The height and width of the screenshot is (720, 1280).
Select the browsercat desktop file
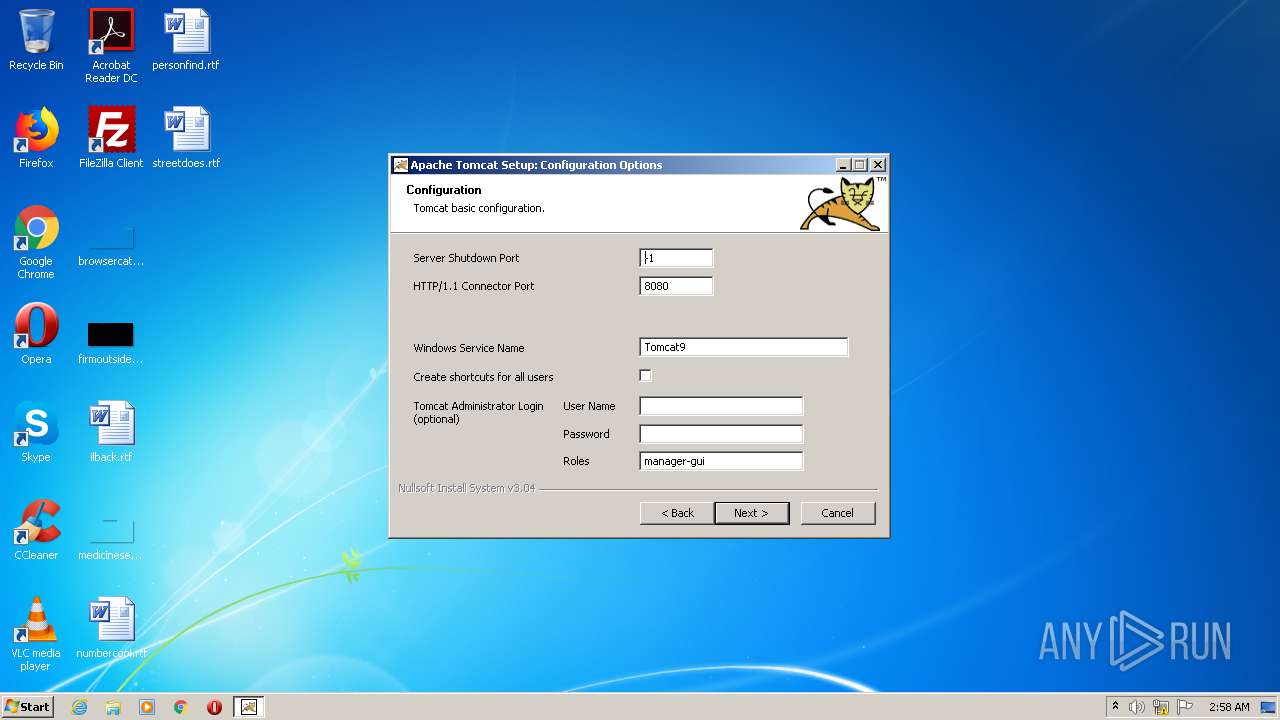(111, 247)
